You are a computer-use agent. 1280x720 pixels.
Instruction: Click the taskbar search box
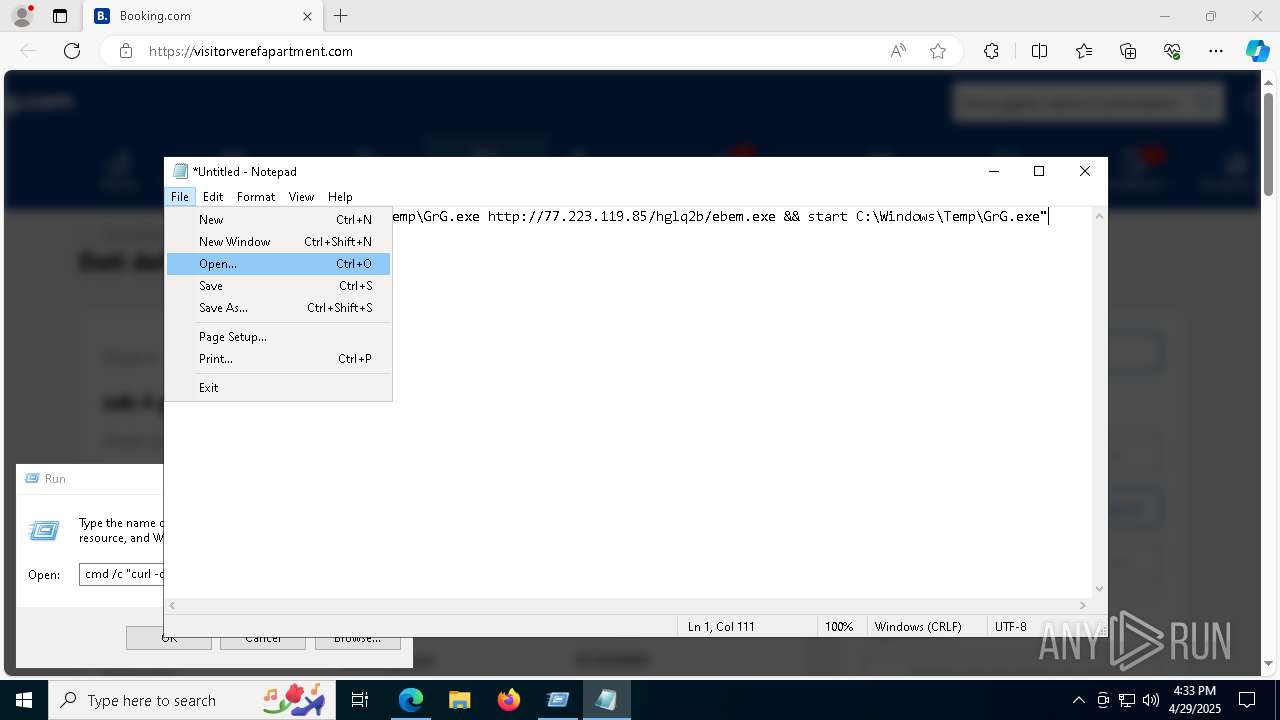tap(193, 700)
